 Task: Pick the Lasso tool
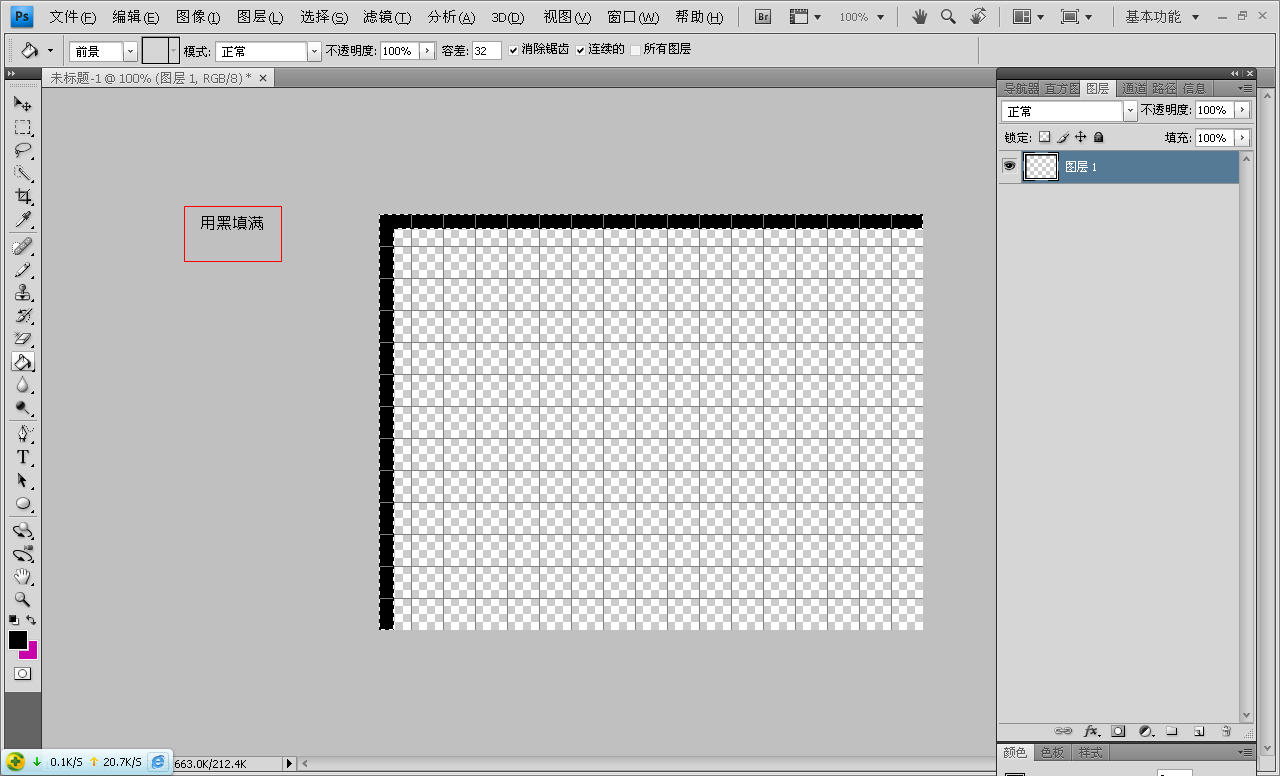tap(22, 151)
